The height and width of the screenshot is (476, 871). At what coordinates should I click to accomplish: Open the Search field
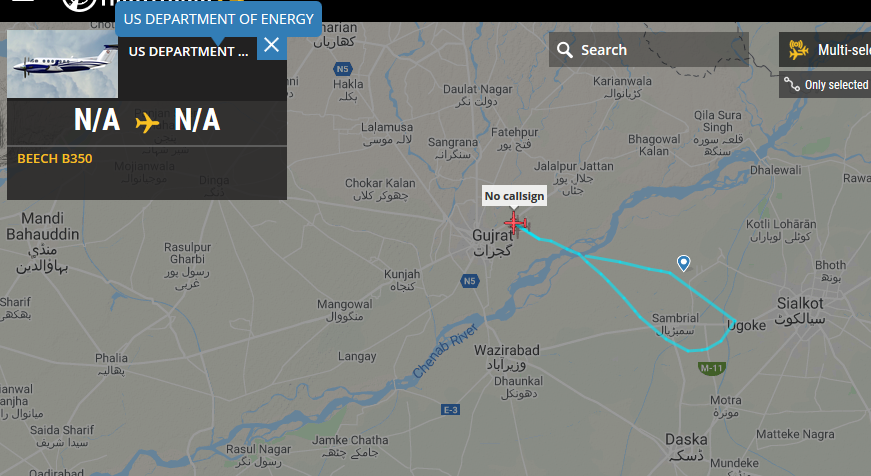tap(648, 50)
